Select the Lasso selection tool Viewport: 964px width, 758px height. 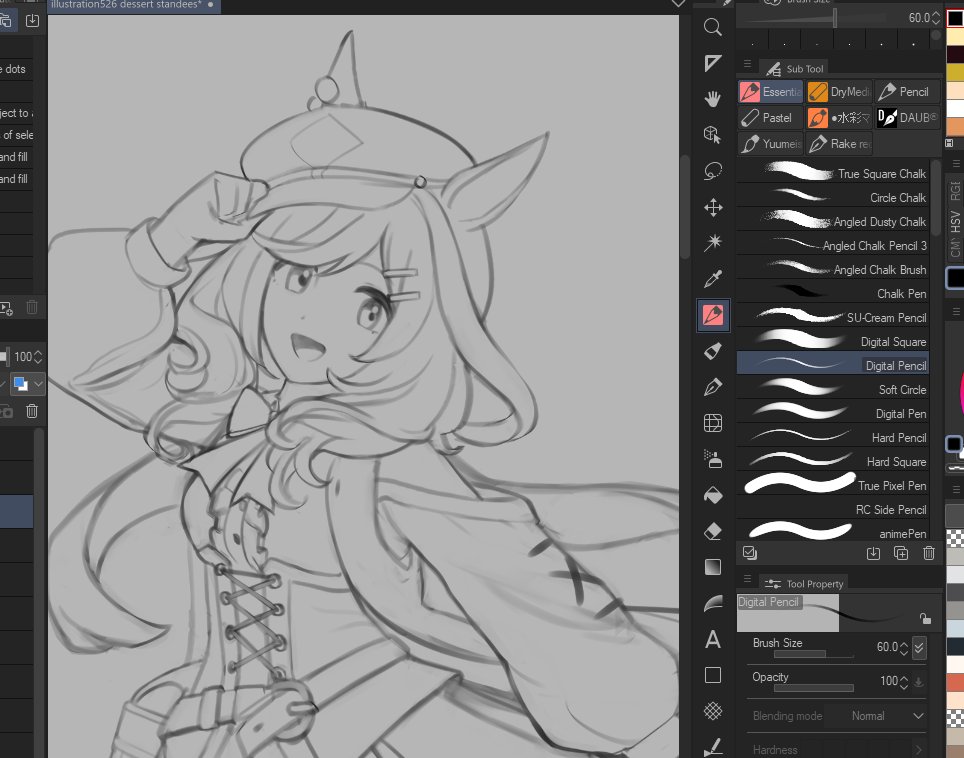(x=713, y=171)
